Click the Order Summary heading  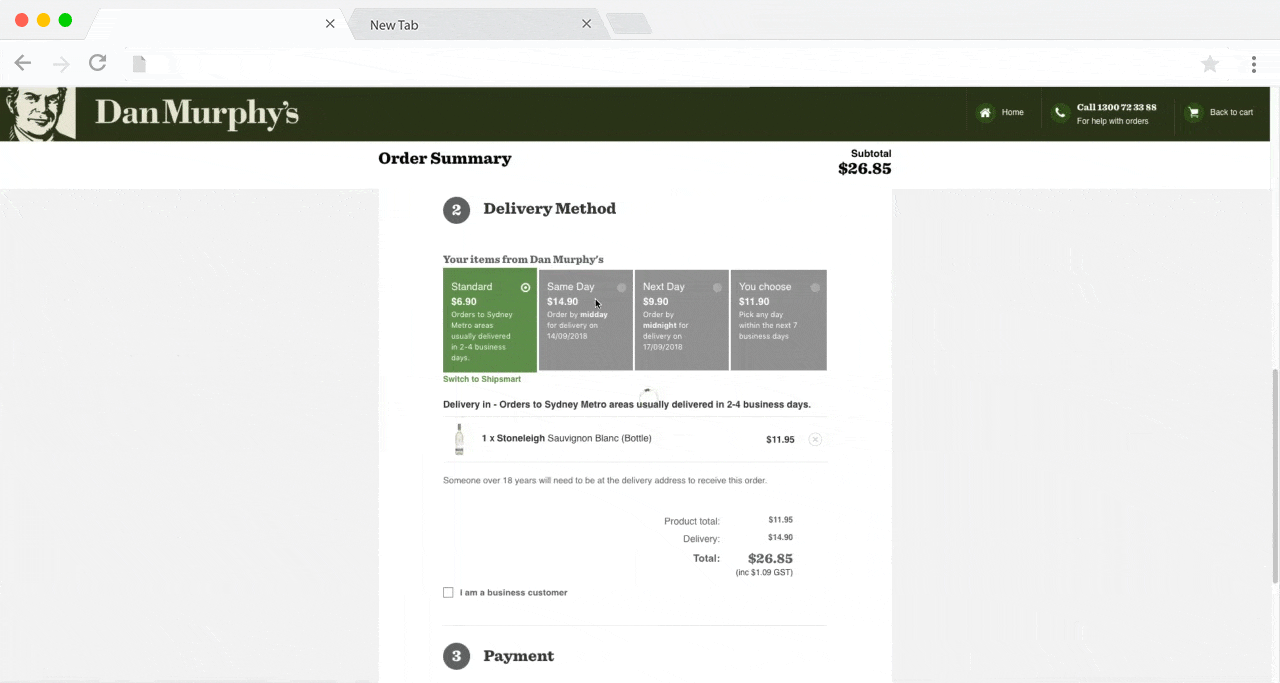point(445,159)
